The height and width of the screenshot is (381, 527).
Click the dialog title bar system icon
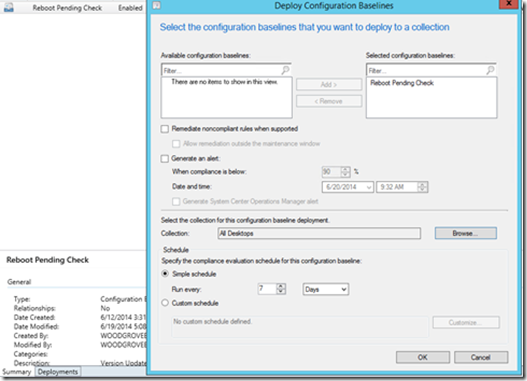click(x=156, y=5)
